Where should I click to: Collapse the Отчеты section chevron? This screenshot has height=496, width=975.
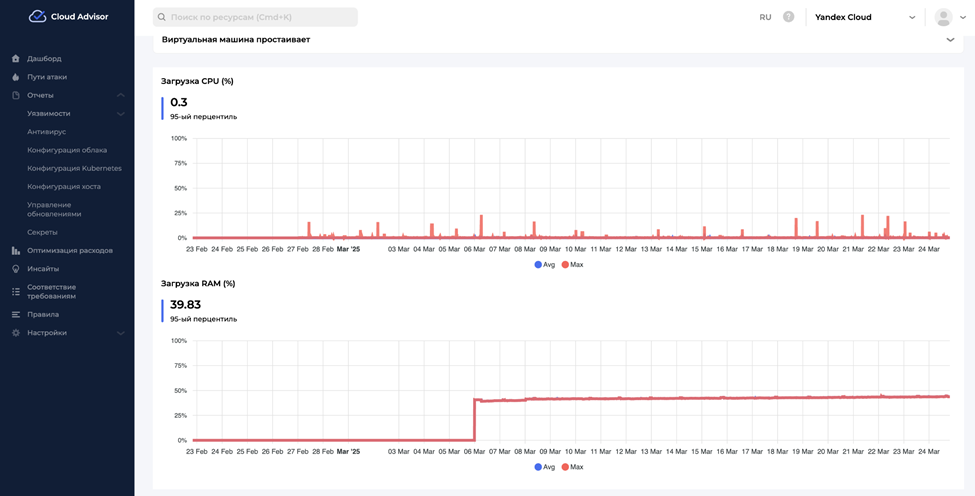(121, 95)
